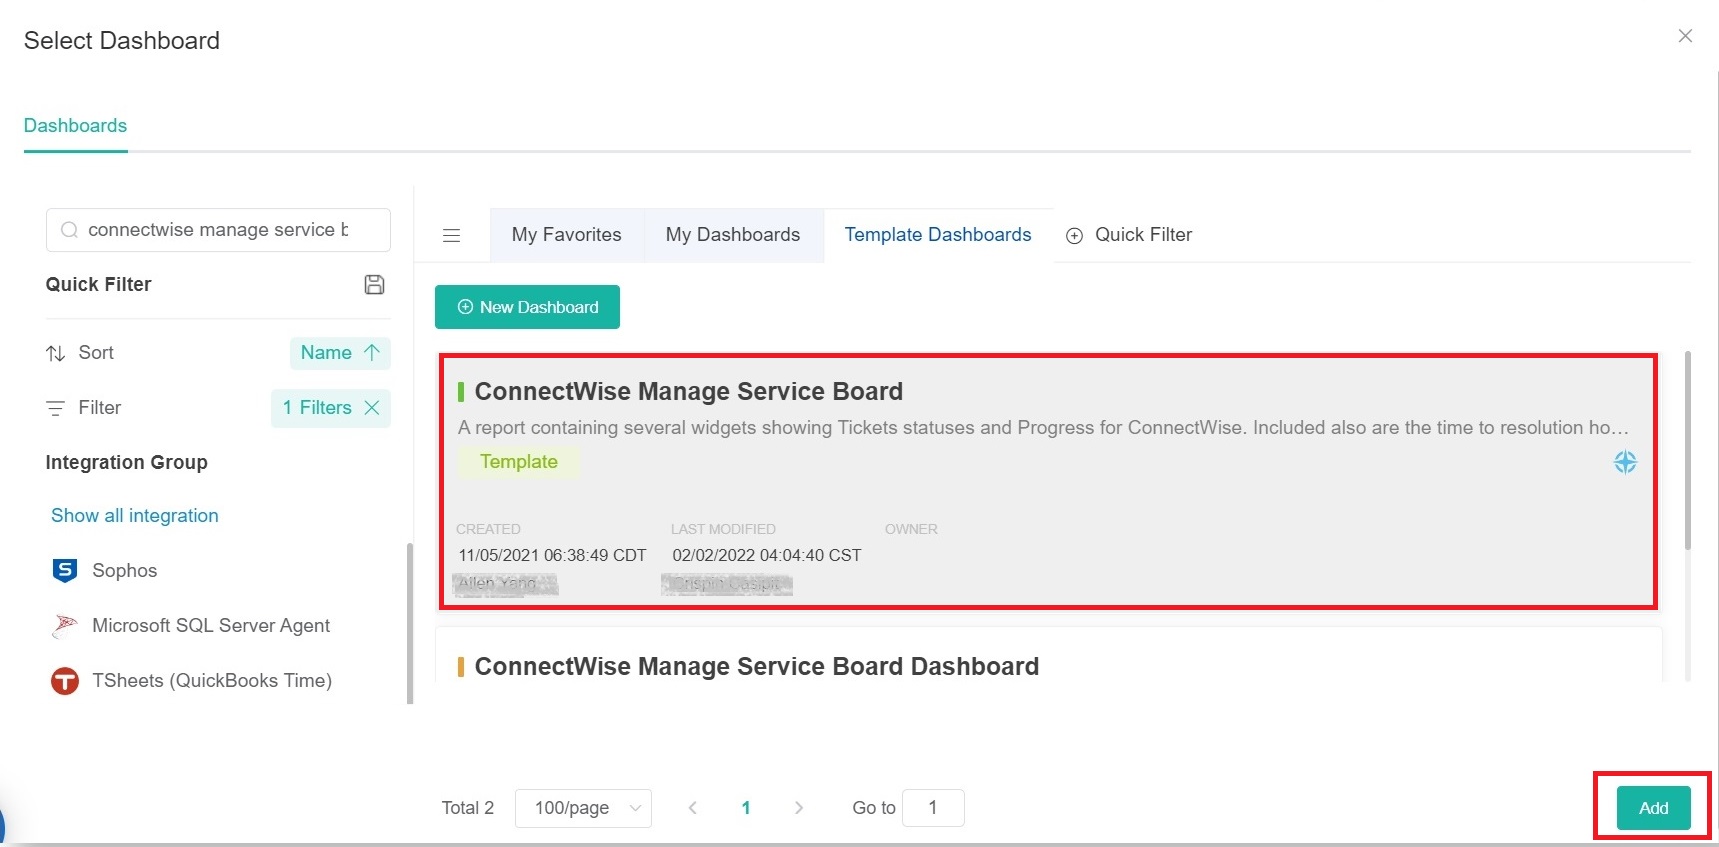Click Show all integration link
The width and height of the screenshot is (1719, 847).
pos(135,516)
